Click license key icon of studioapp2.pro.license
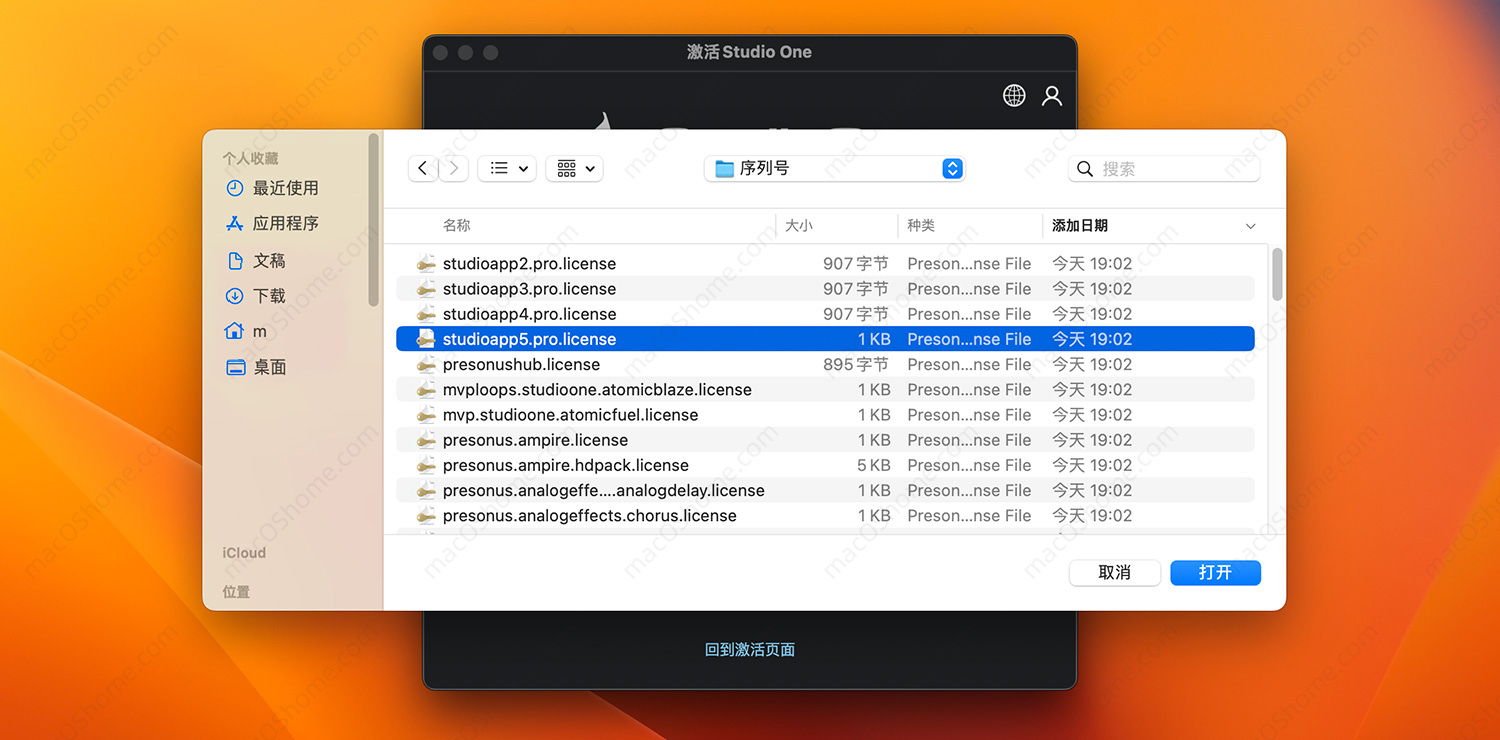The width and height of the screenshot is (1500, 740). click(x=426, y=264)
